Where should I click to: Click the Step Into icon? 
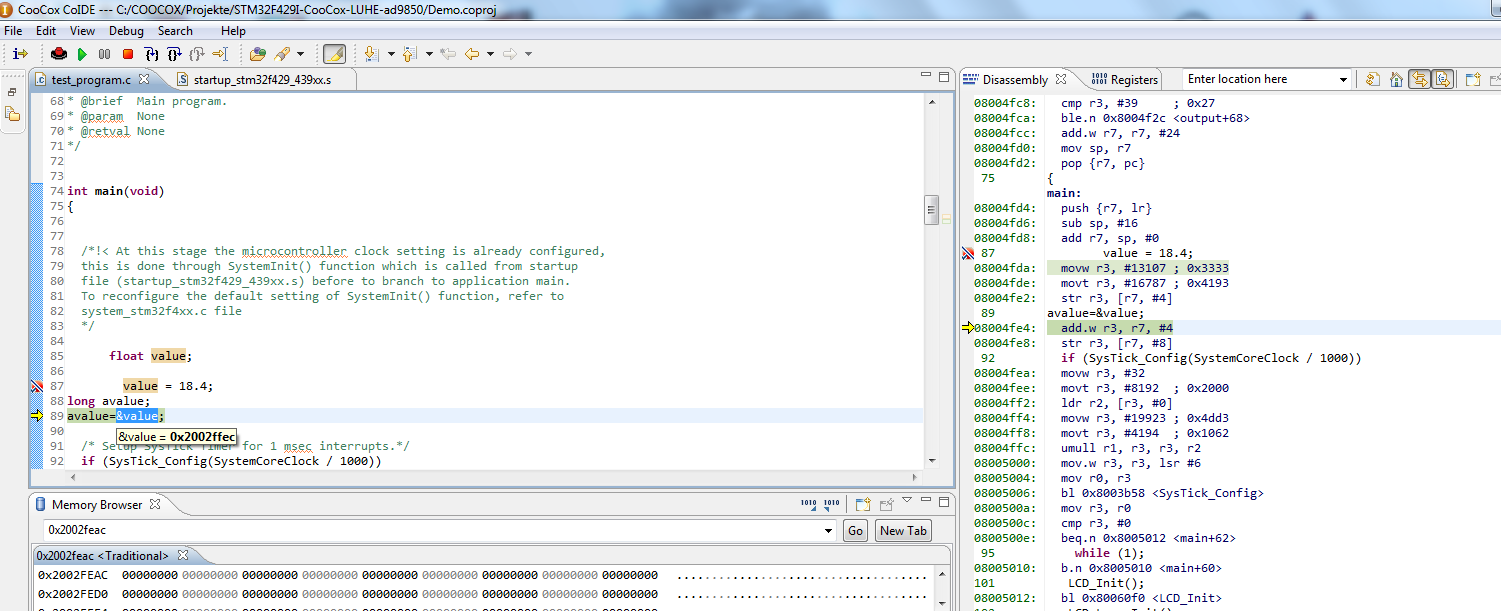tap(150, 54)
